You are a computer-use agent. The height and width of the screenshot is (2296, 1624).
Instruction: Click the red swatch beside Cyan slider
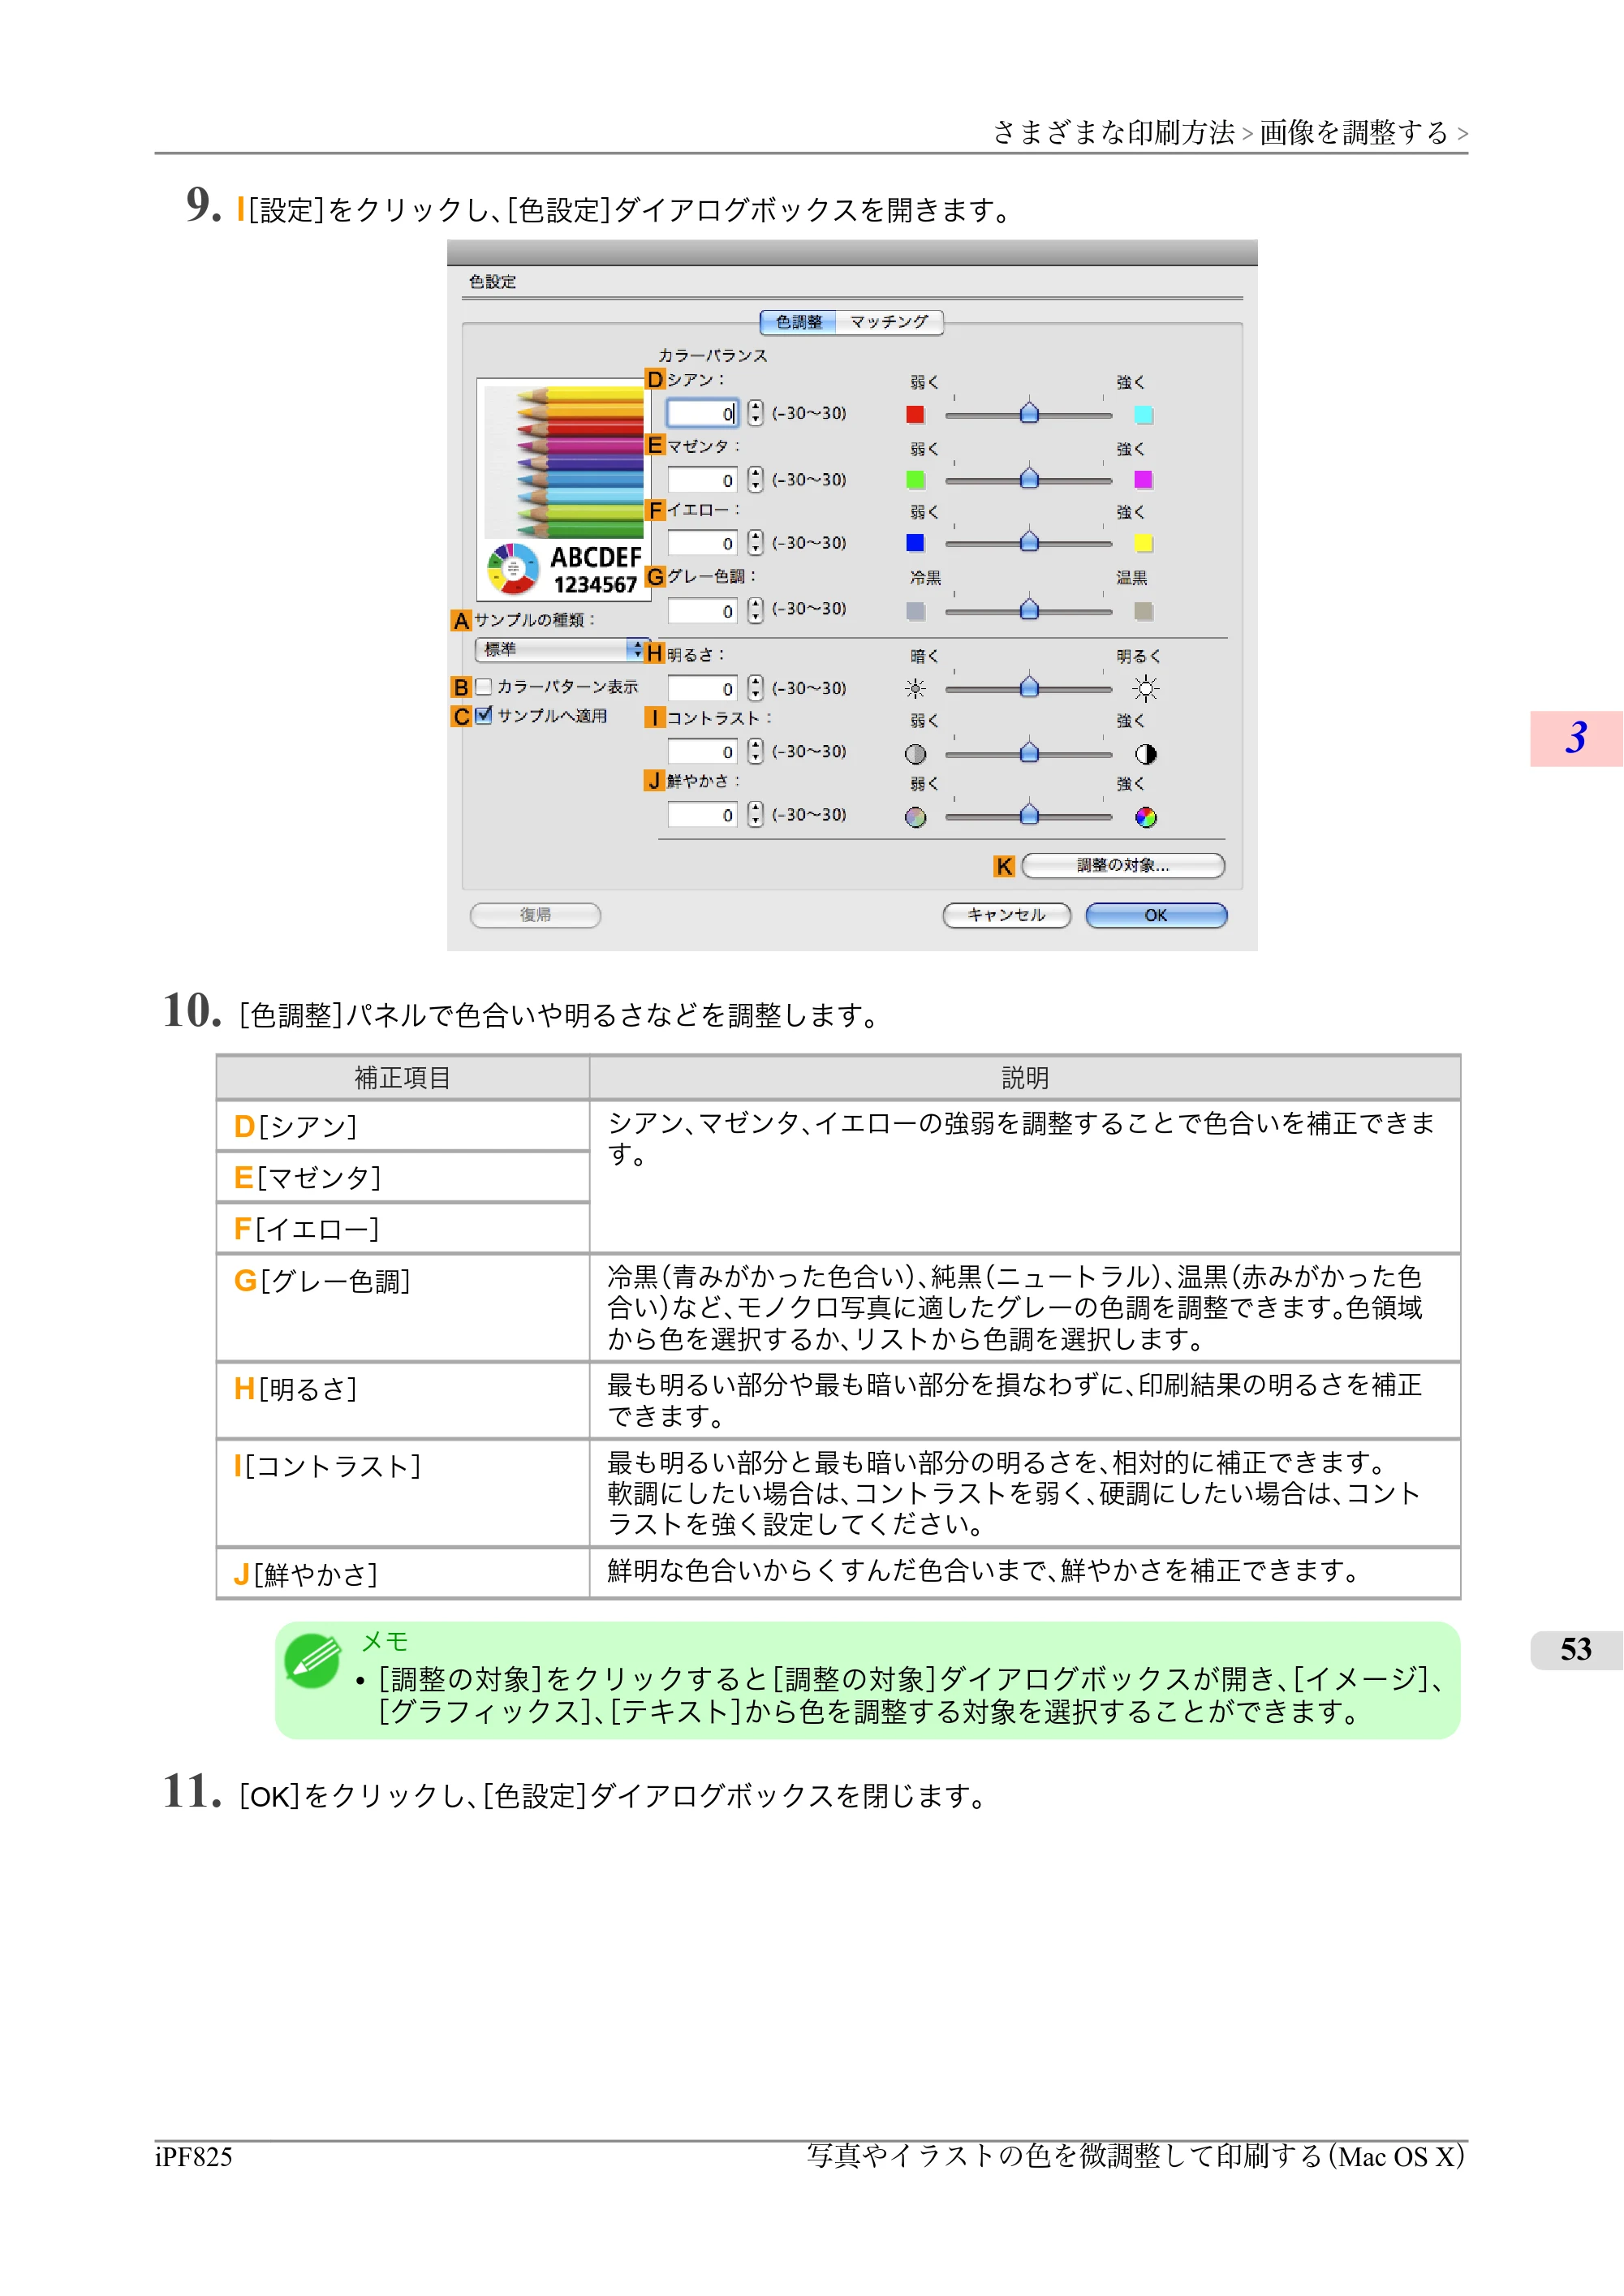[915, 414]
